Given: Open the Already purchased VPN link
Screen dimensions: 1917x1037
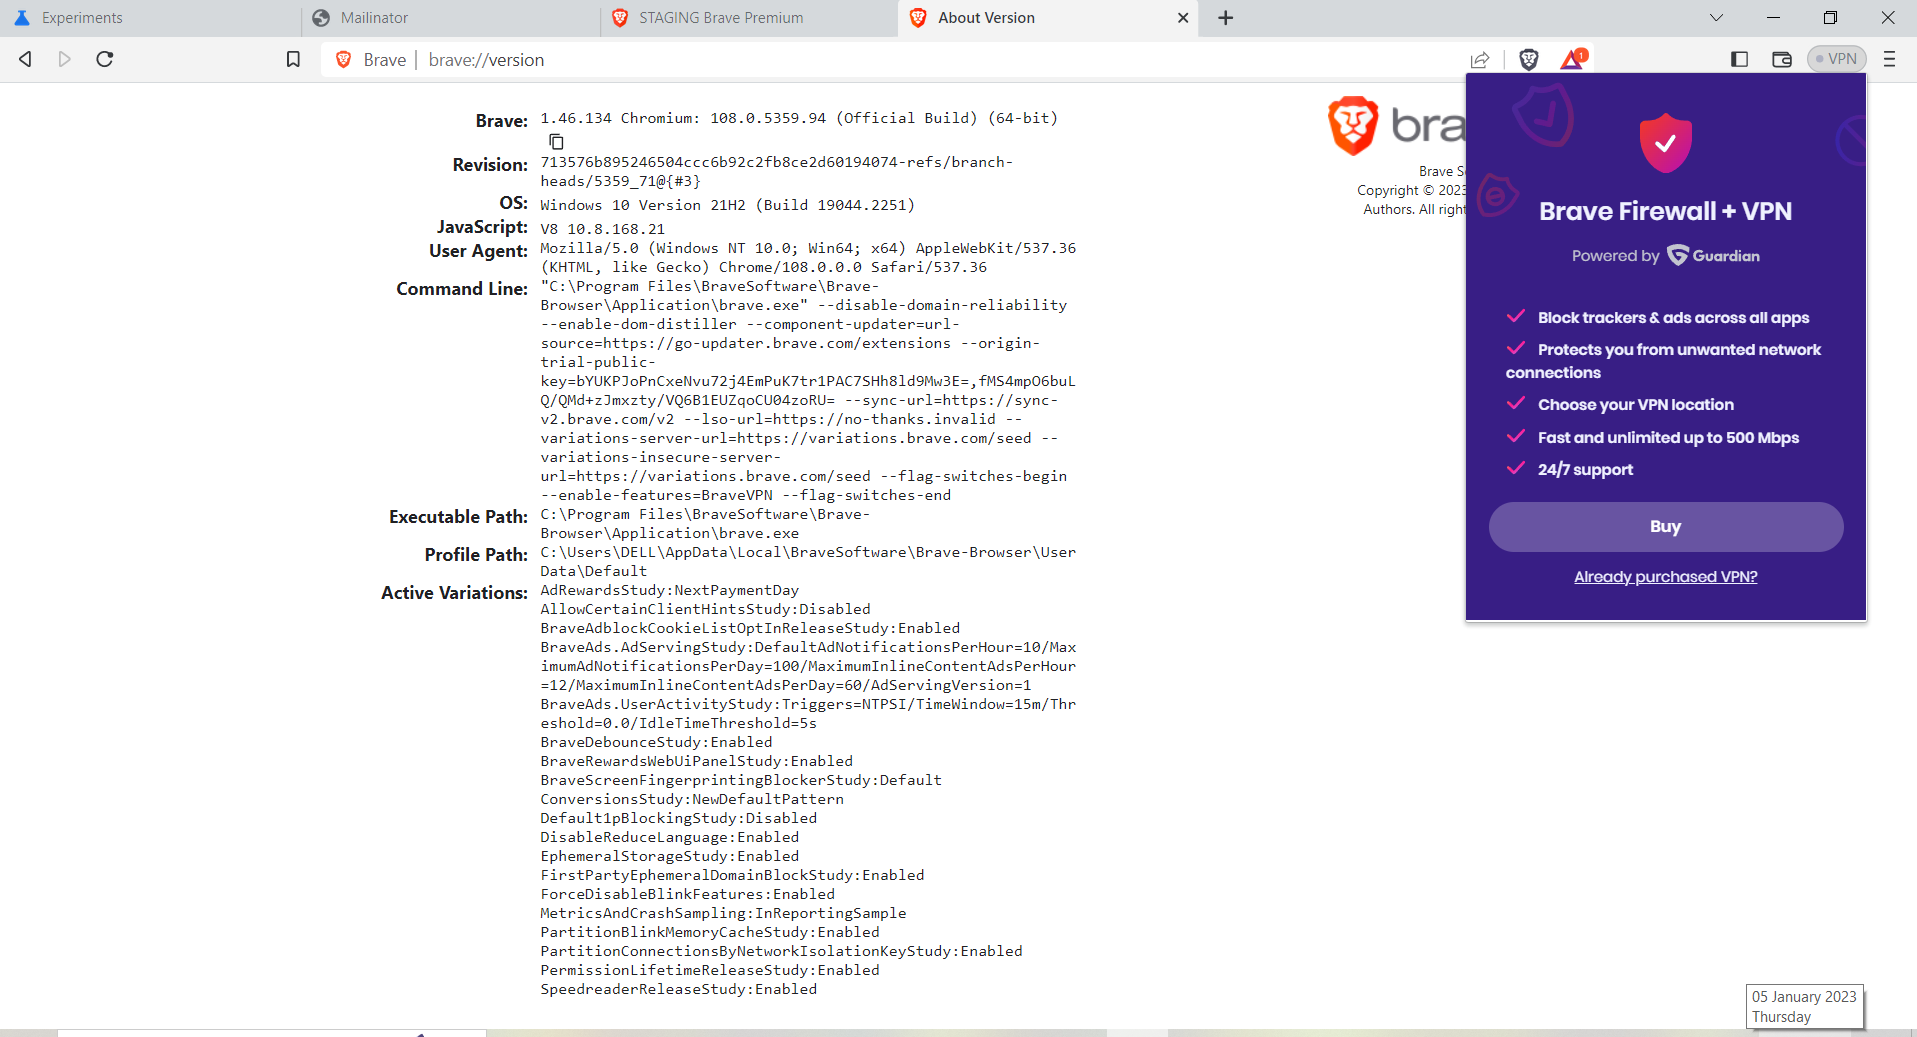Looking at the screenshot, I should tap(1665, 576).
